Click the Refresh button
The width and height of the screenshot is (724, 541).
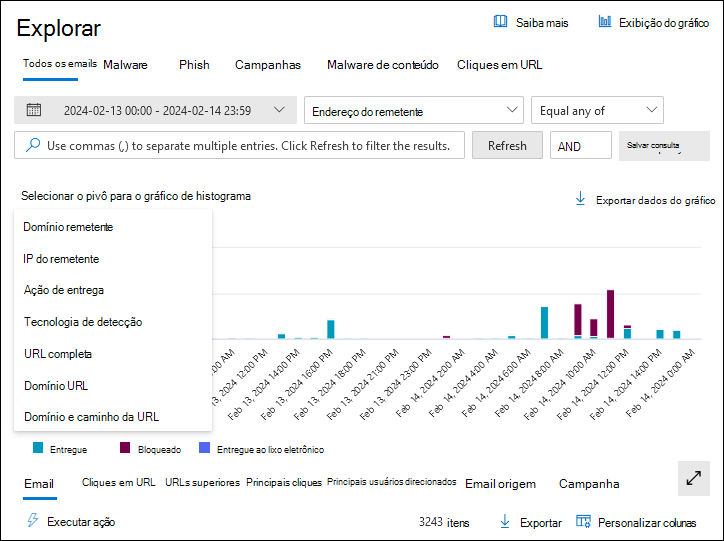click(507, 145)
